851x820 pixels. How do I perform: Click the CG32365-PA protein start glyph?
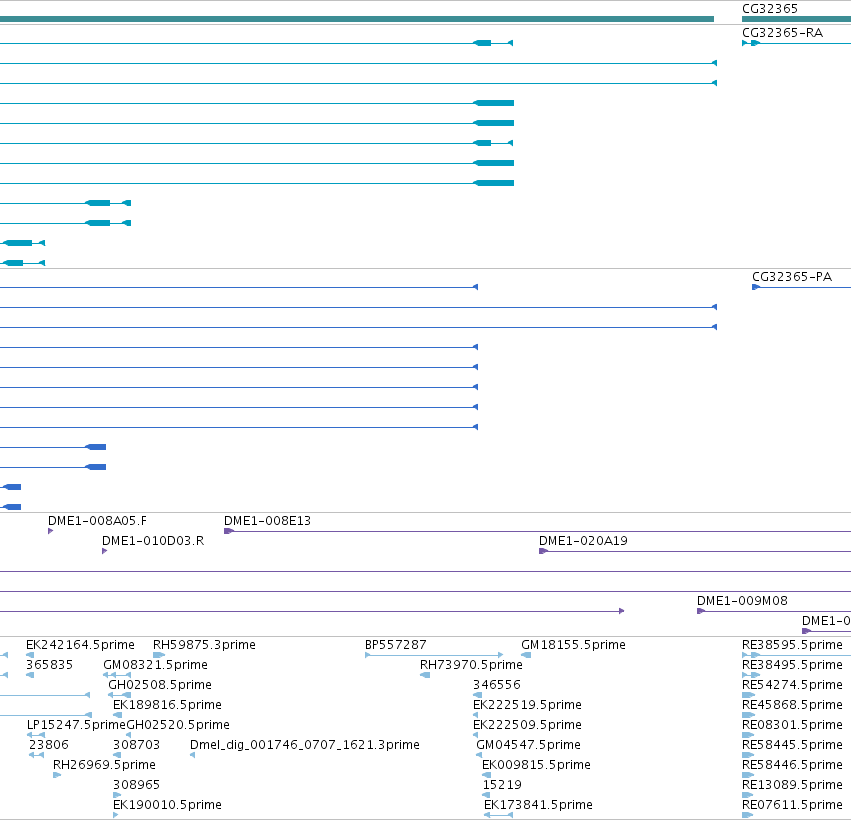point(756,287)
